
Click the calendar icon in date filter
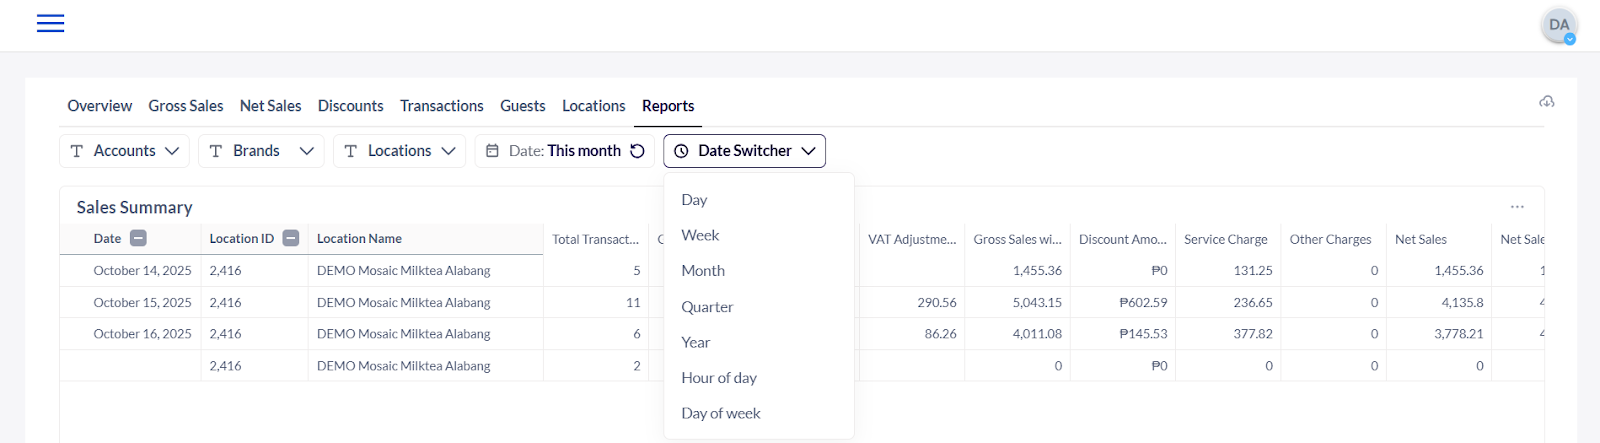pyautogui.click(x=492, y=151)
